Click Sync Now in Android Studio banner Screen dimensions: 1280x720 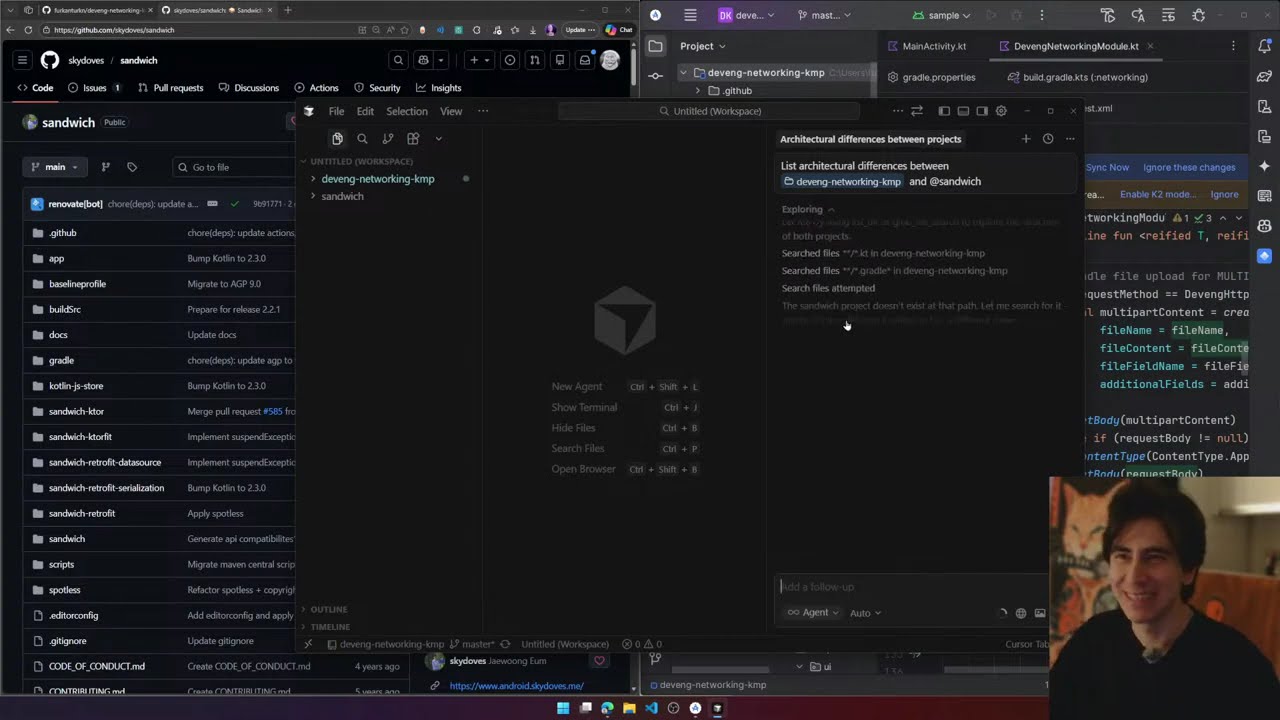tap(1107, 168)
